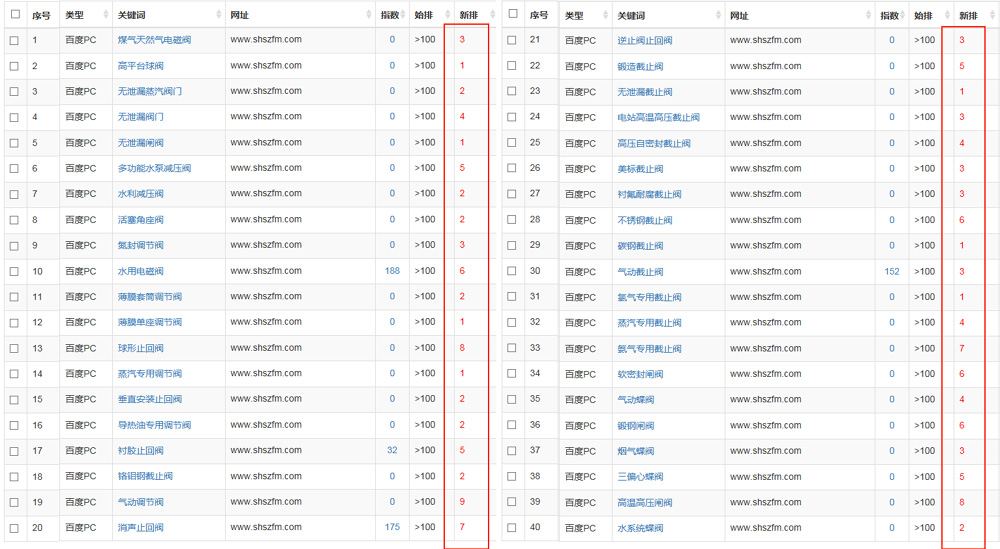Tick the select-all checkbox in right table header

[x=512, y=15]
